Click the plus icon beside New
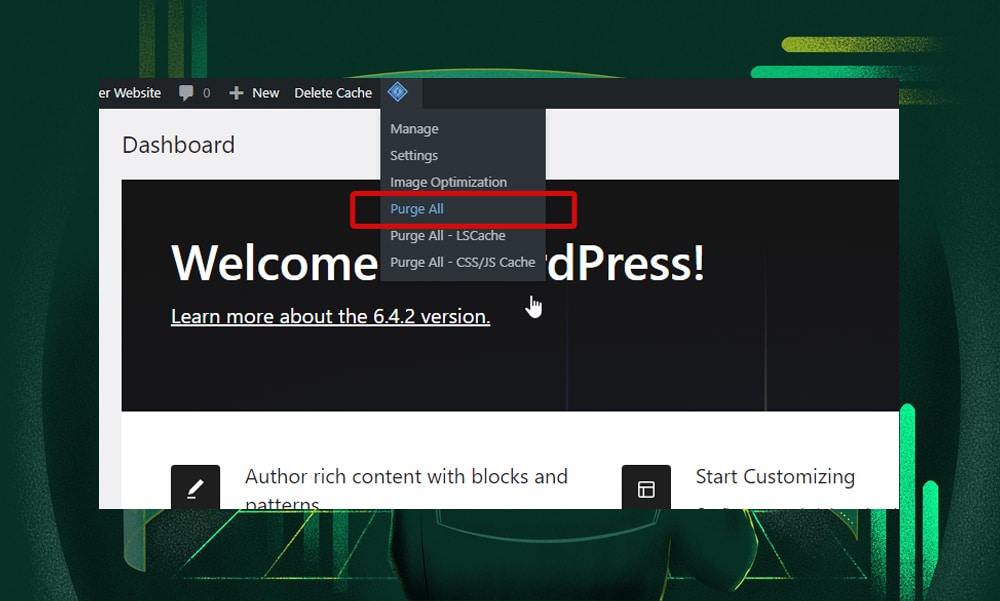This screenshot has height=601, width=1000. point(236,93)
